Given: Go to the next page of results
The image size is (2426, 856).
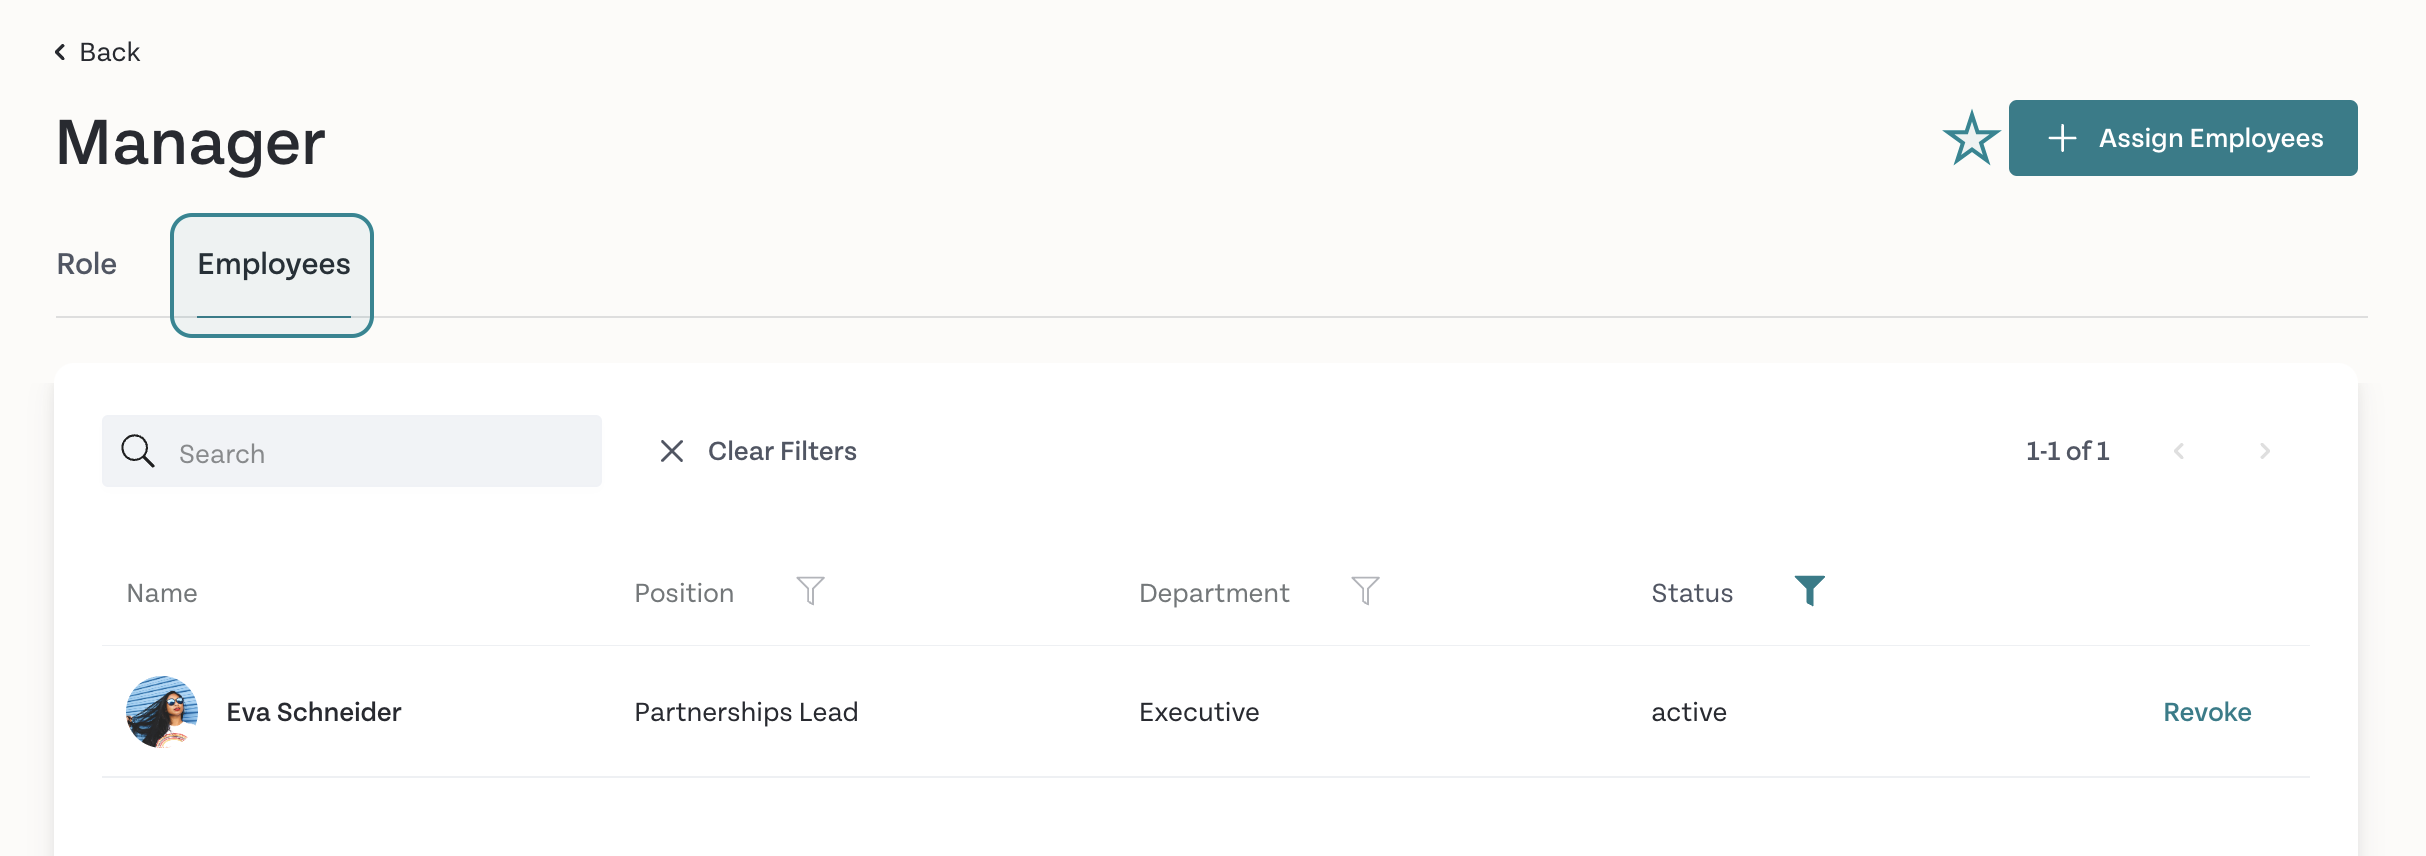Looking at the screenshot, I should (x=2265, y=451).
